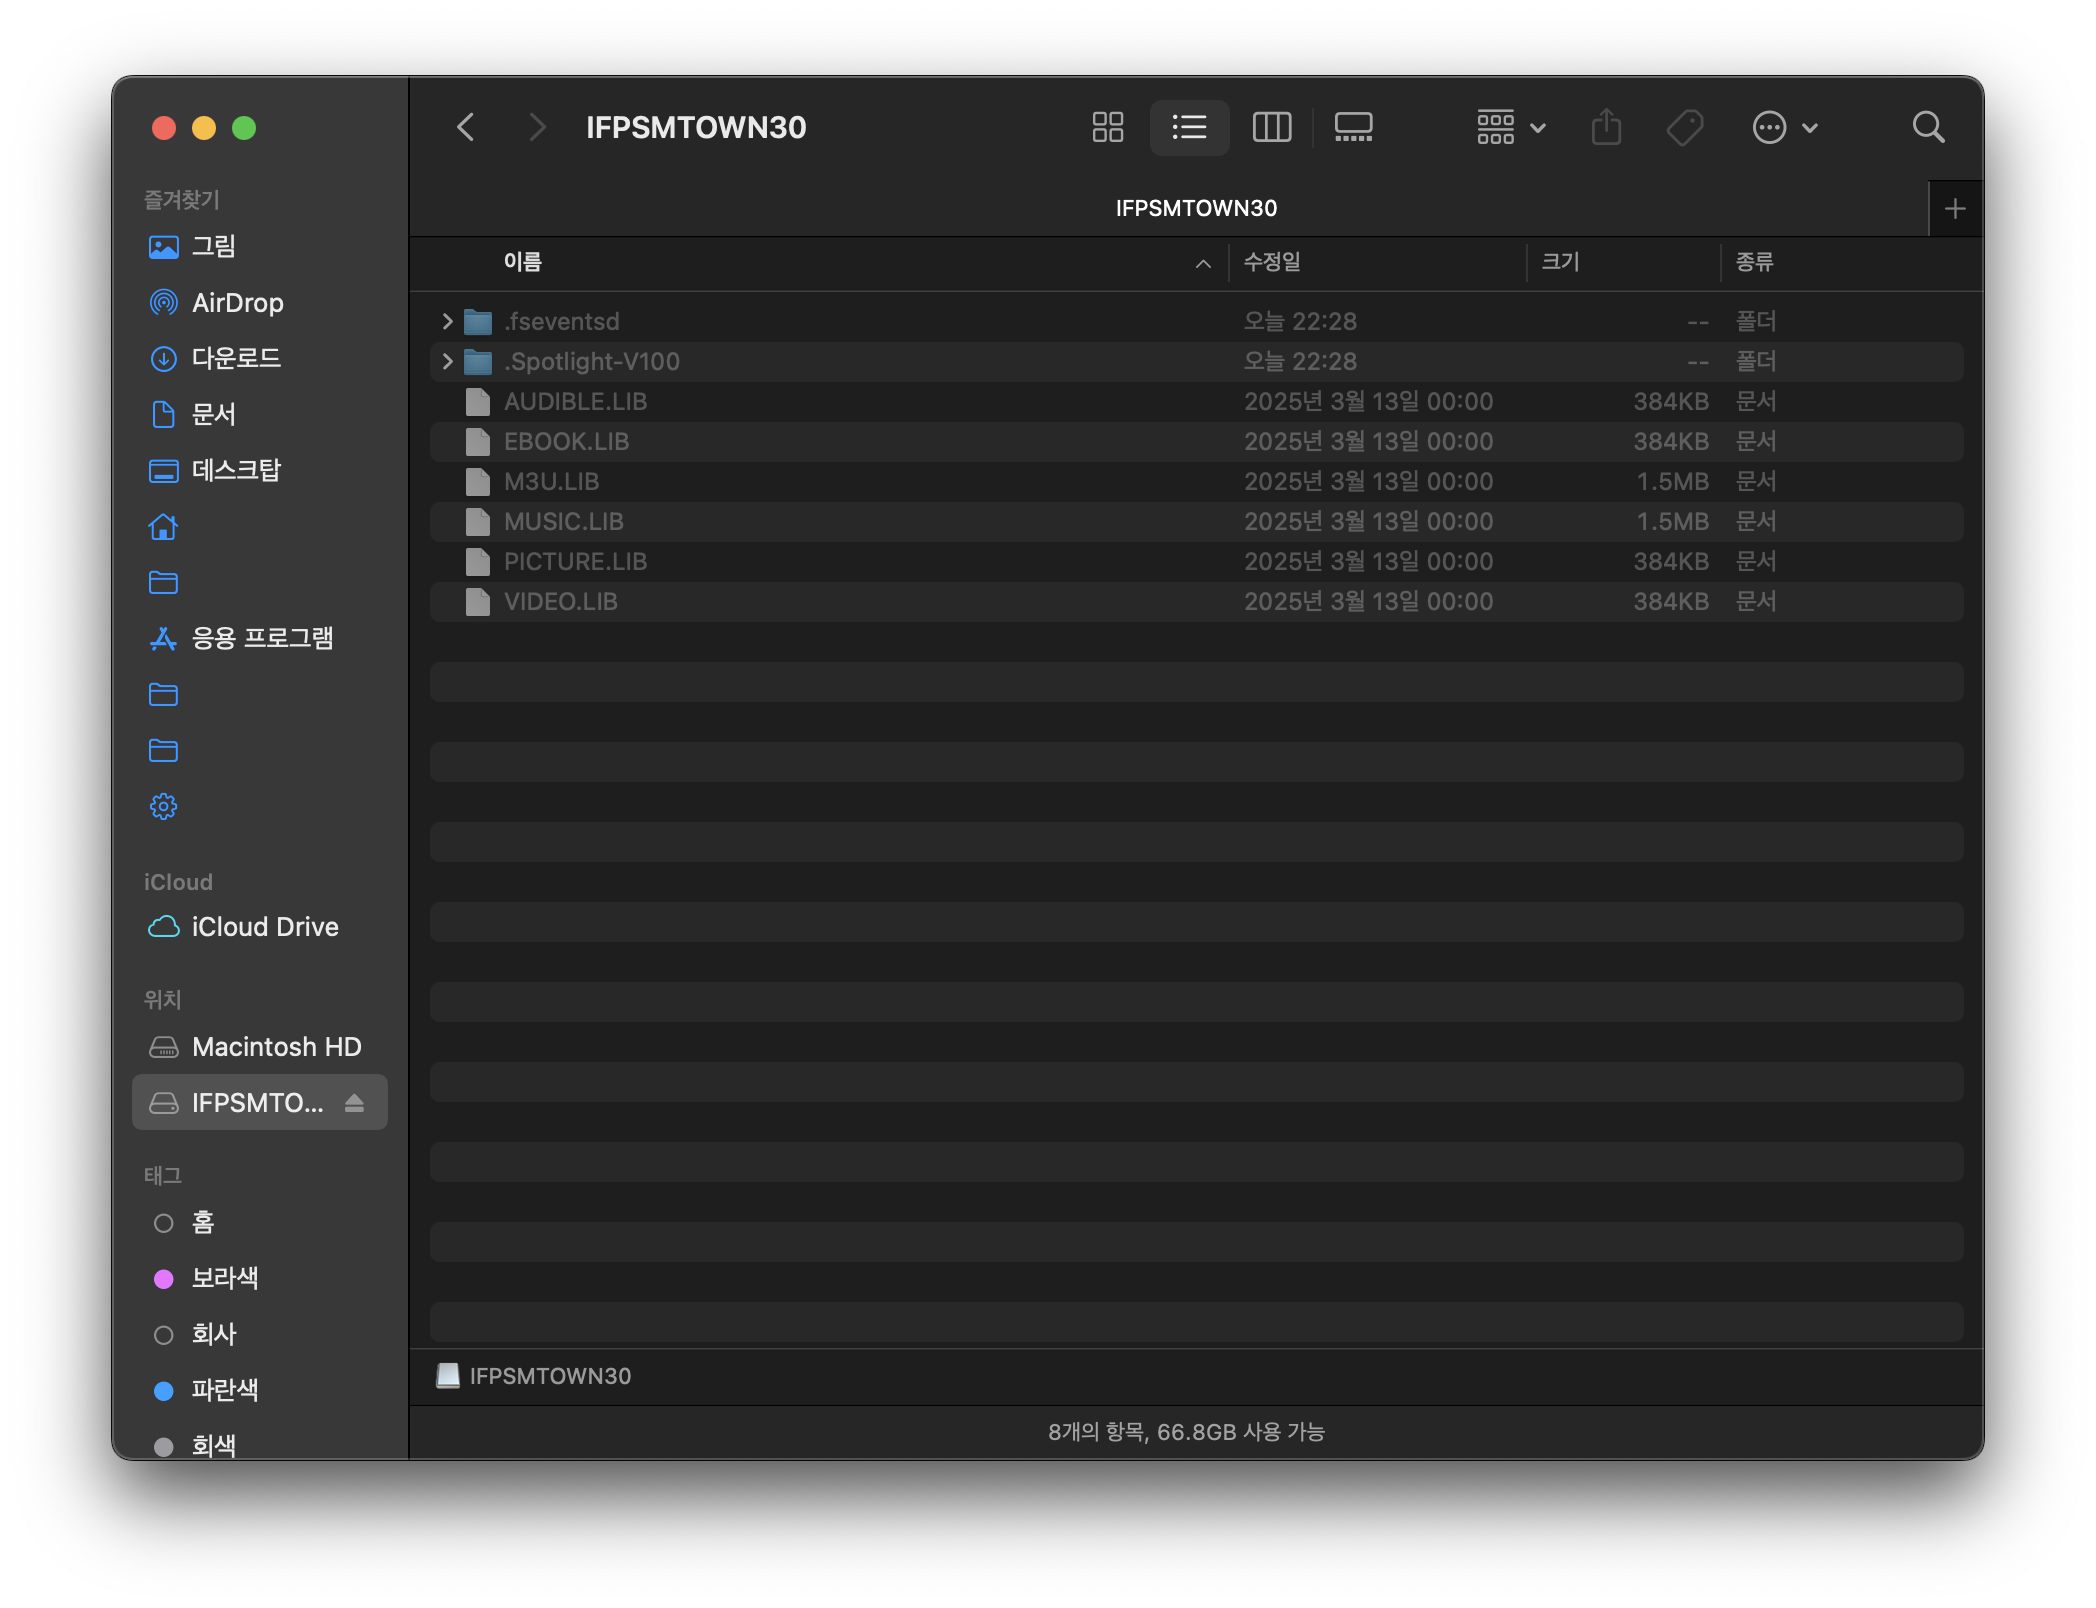Click the Tag edit icon

tap(1685, 127)
